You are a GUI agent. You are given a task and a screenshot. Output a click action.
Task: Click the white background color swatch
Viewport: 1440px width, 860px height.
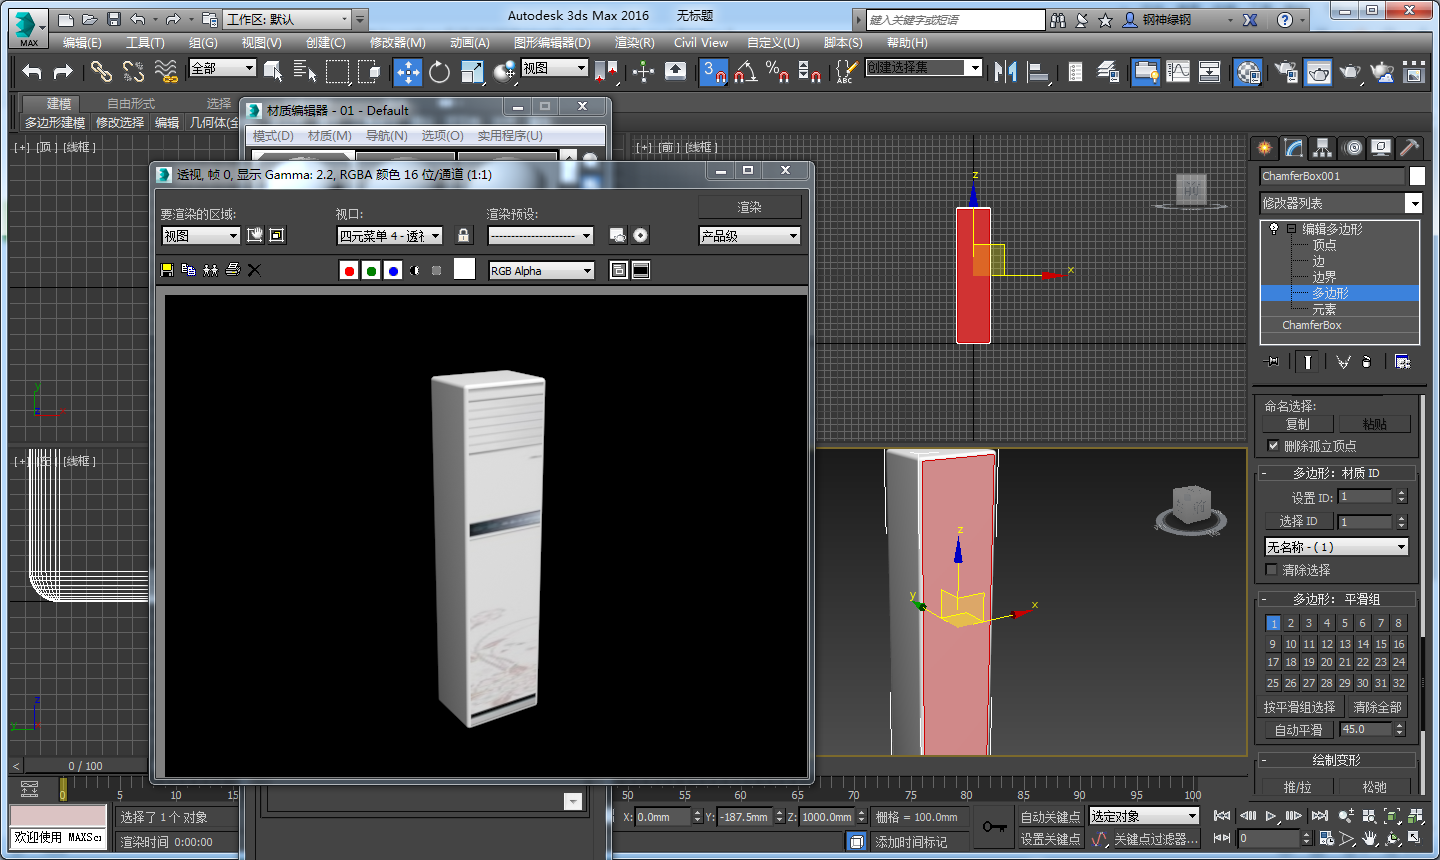click(464, 269)
